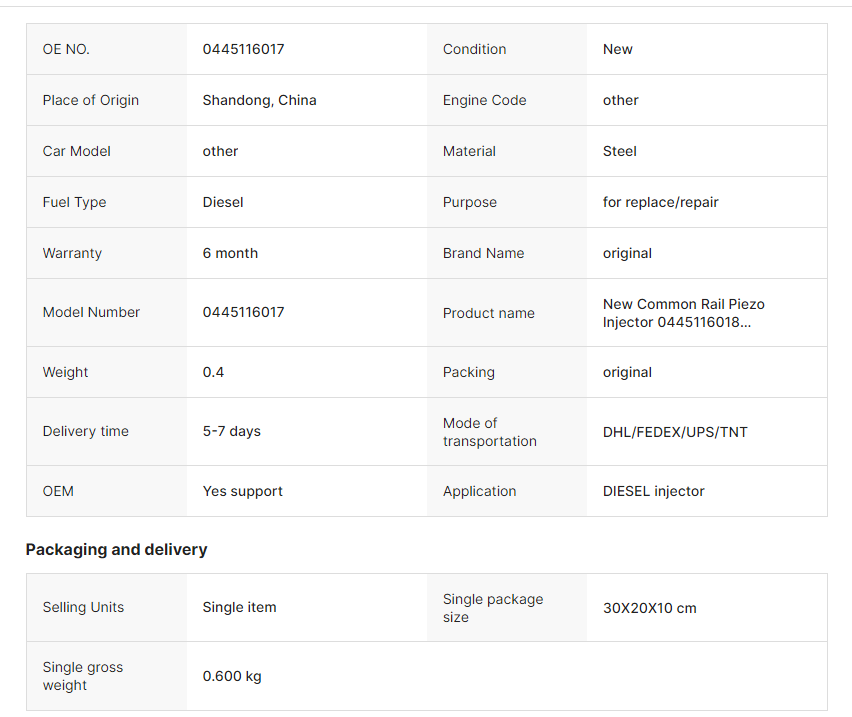Select the Weight value 0.4
This screenshot has width=852, height=717.
[x=213, y=373]
